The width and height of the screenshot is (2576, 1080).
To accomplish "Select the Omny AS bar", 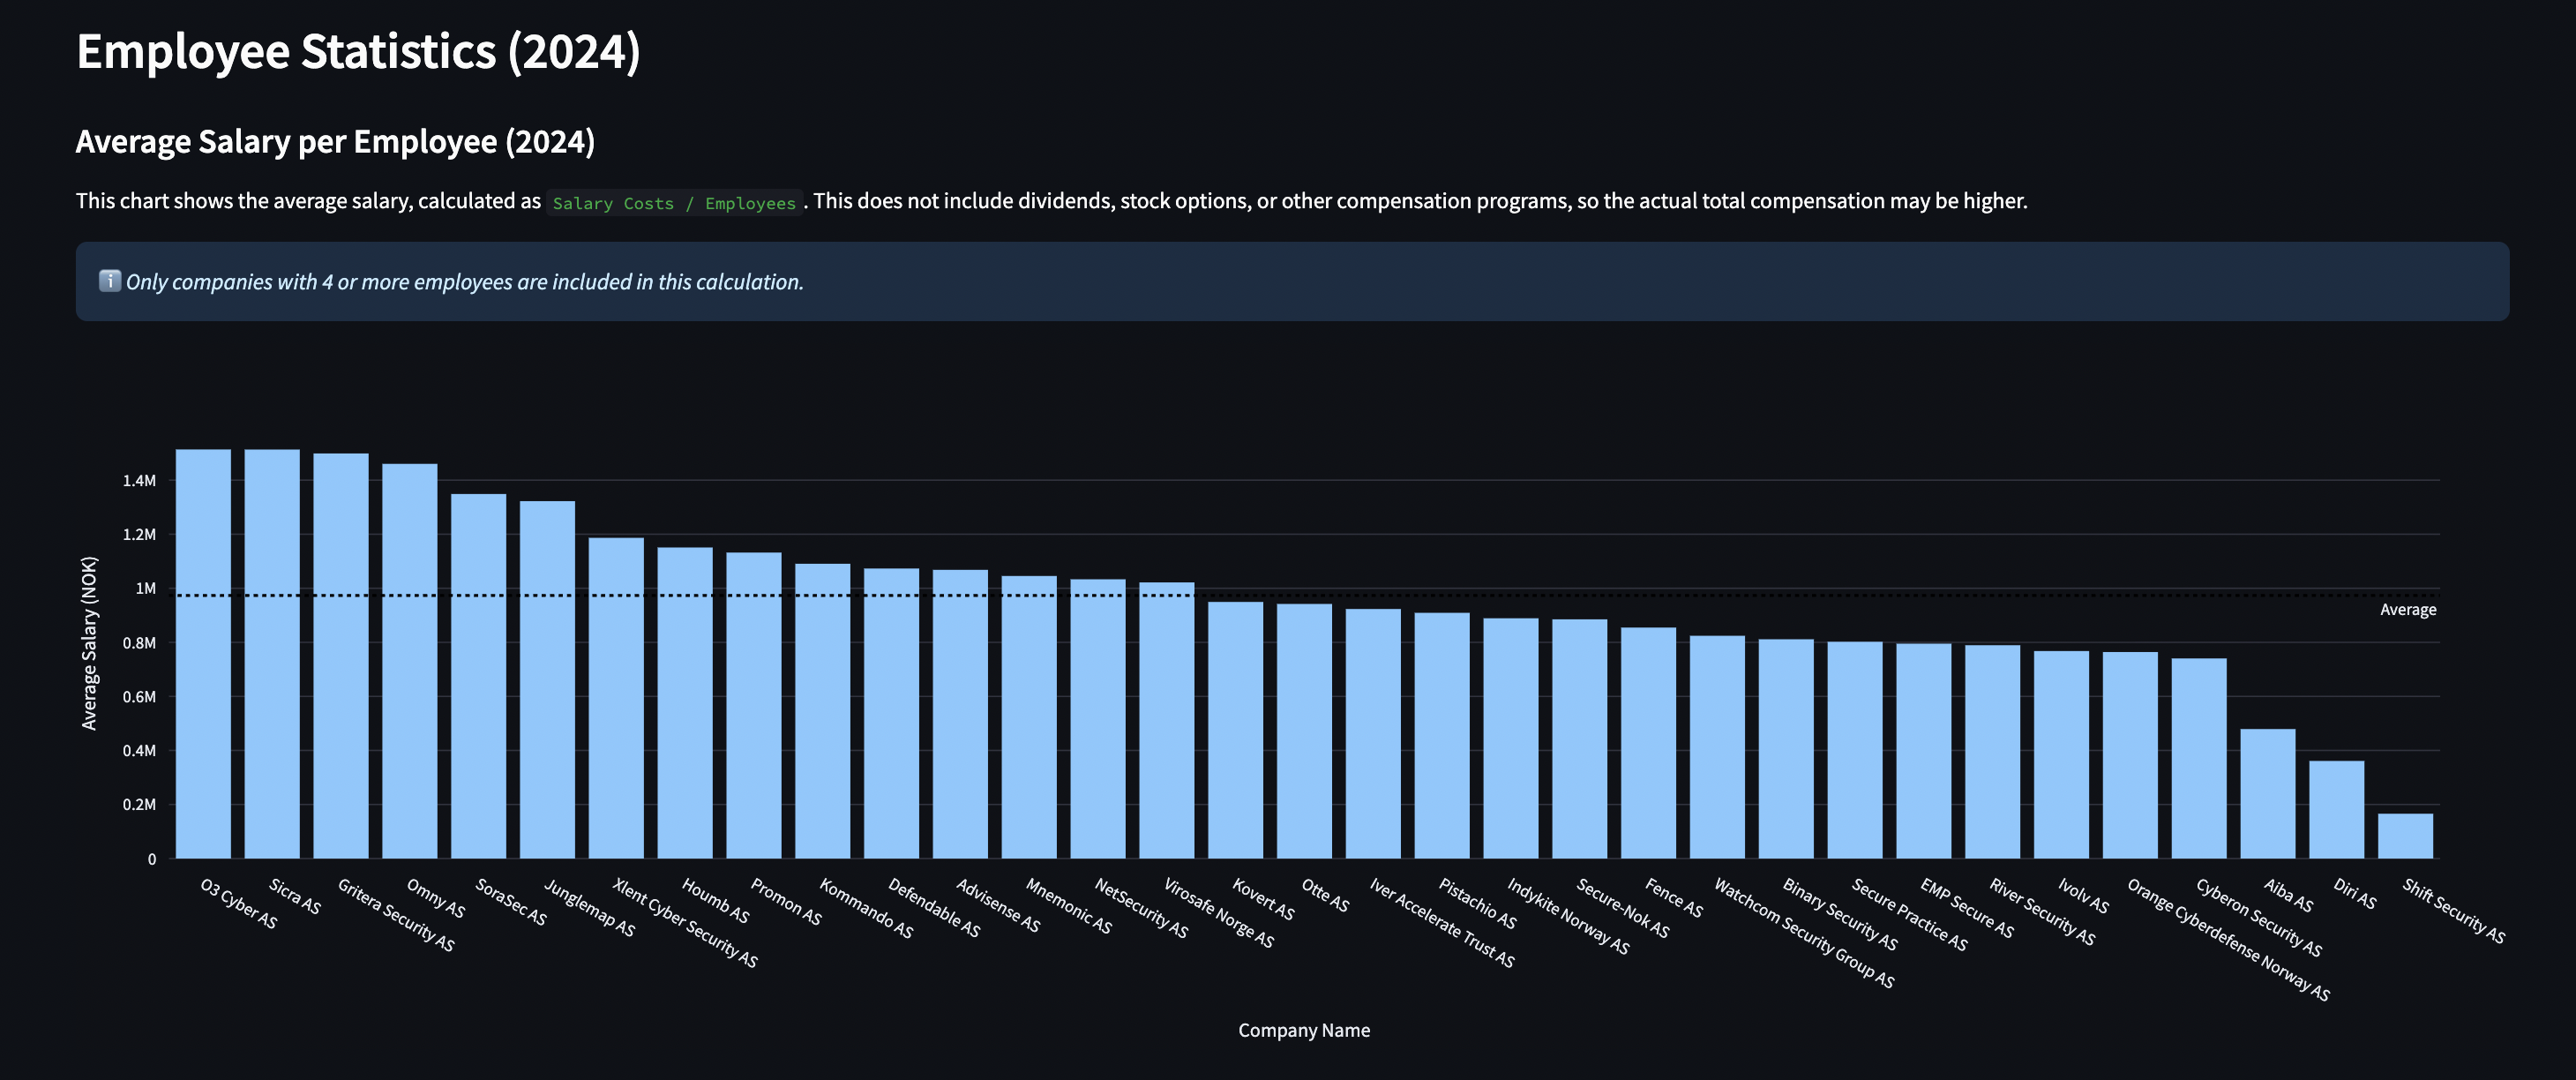I will tap(410, 661).
